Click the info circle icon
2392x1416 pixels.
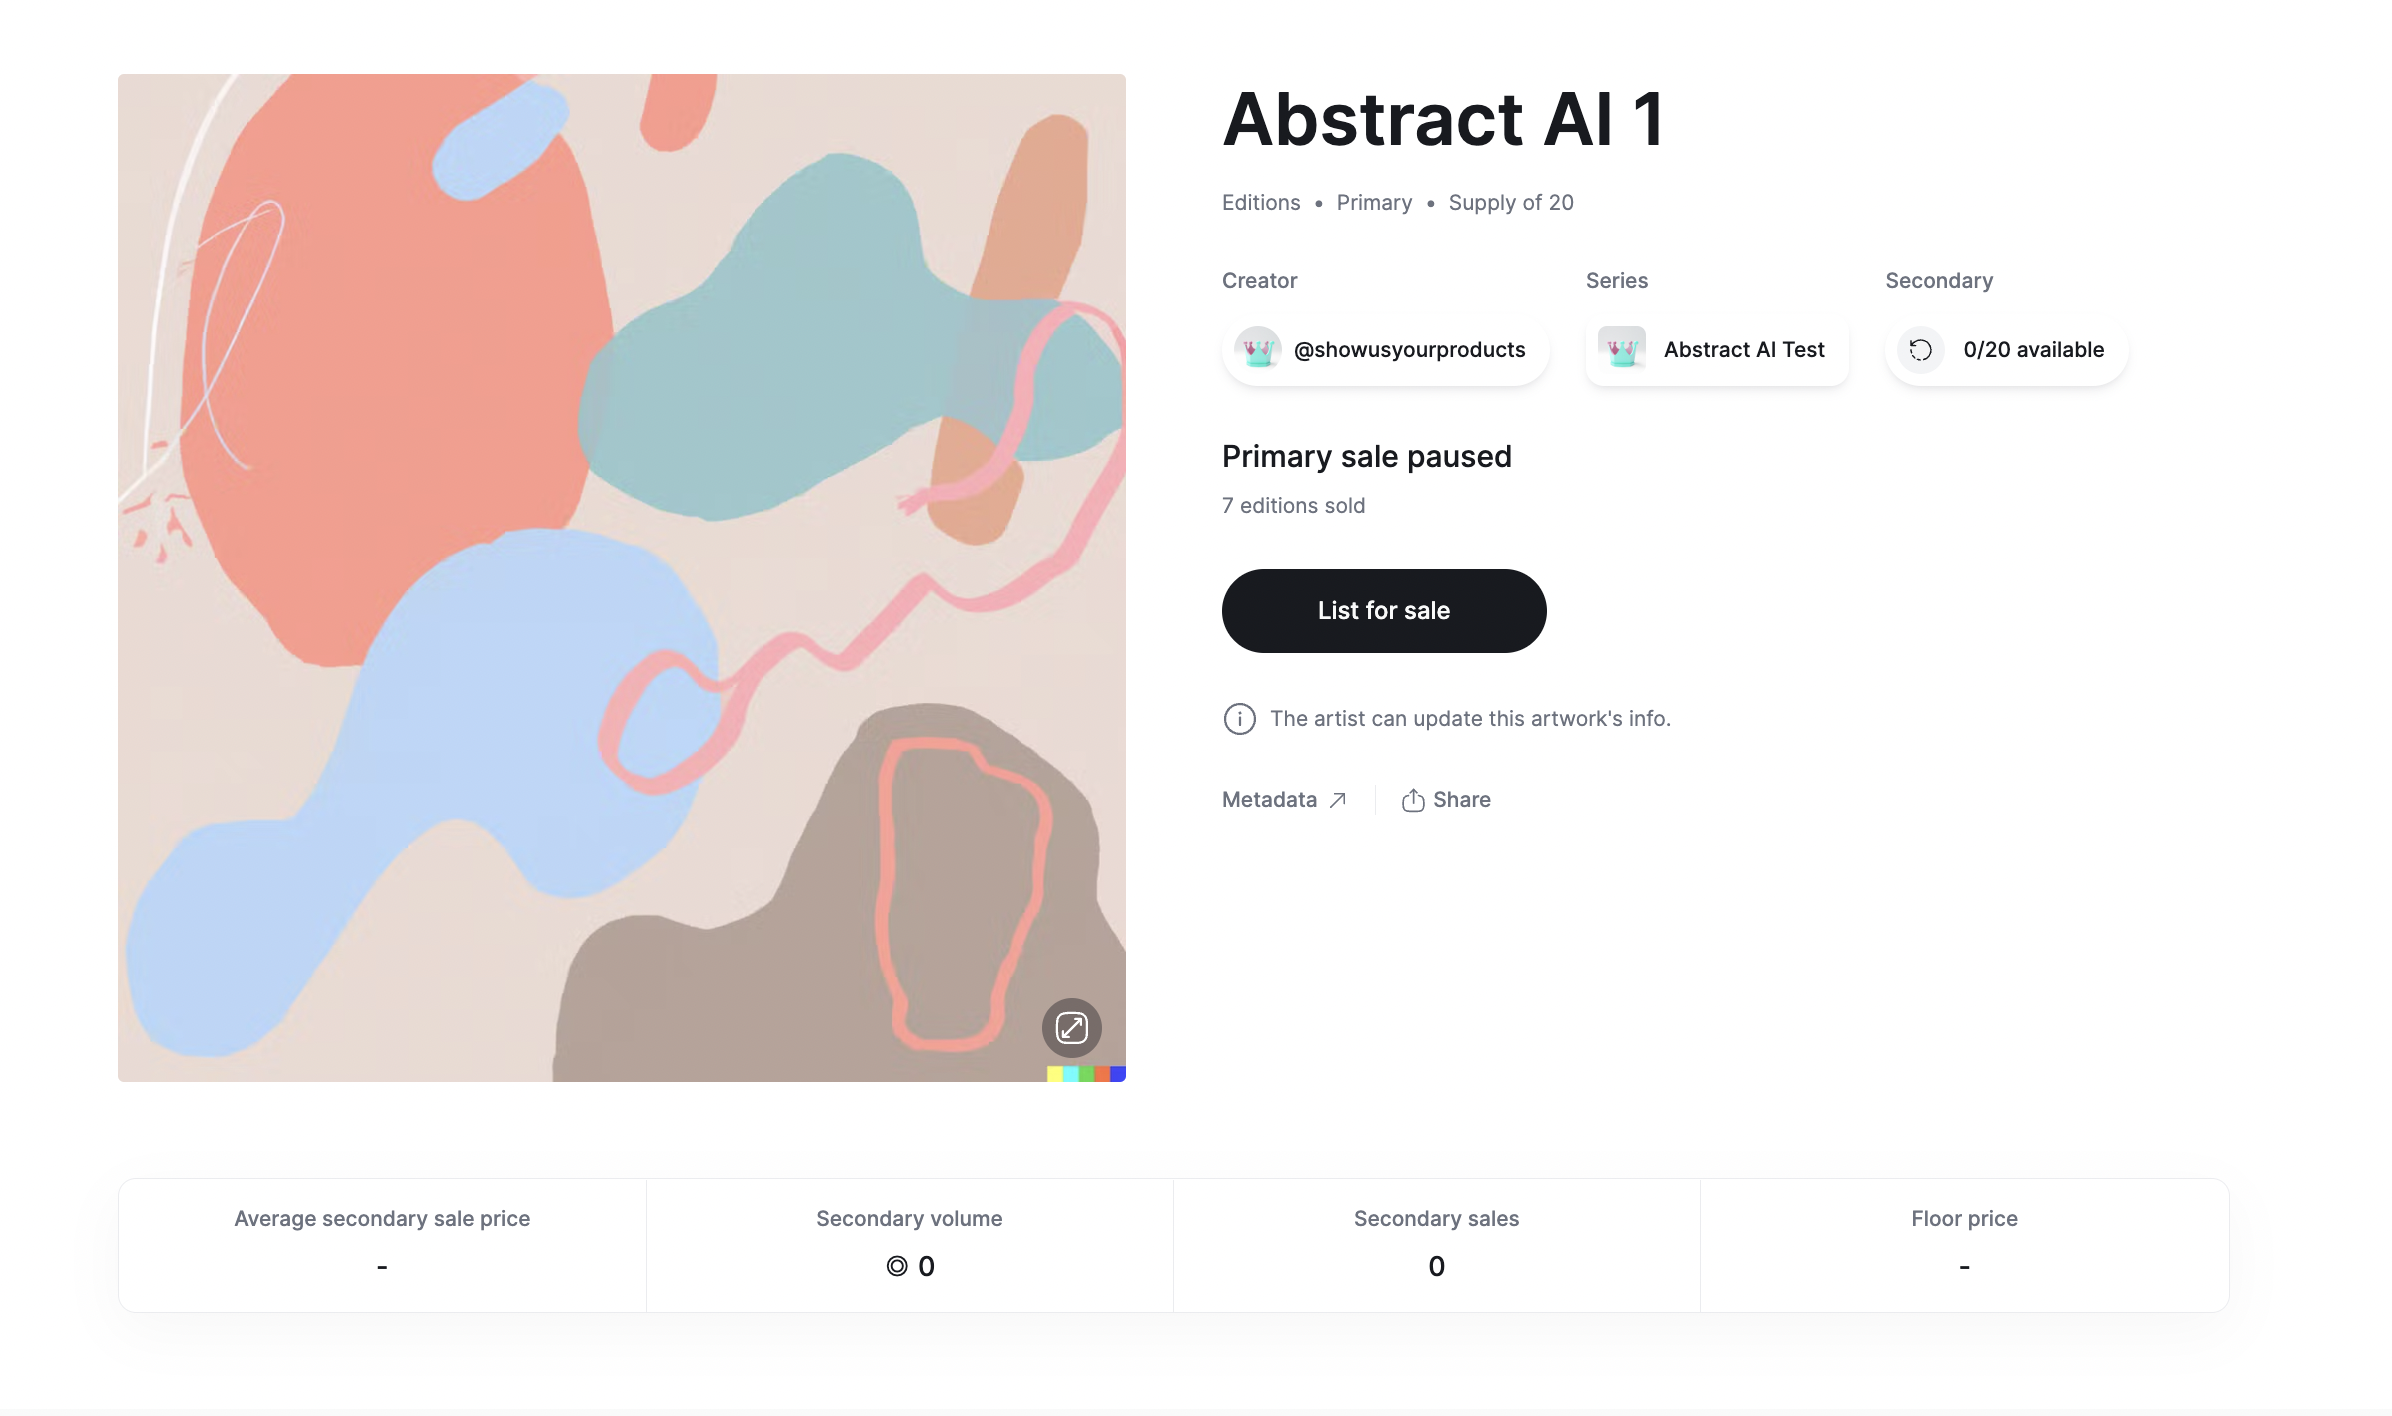pyautogui.click(x=1239, y=719)
